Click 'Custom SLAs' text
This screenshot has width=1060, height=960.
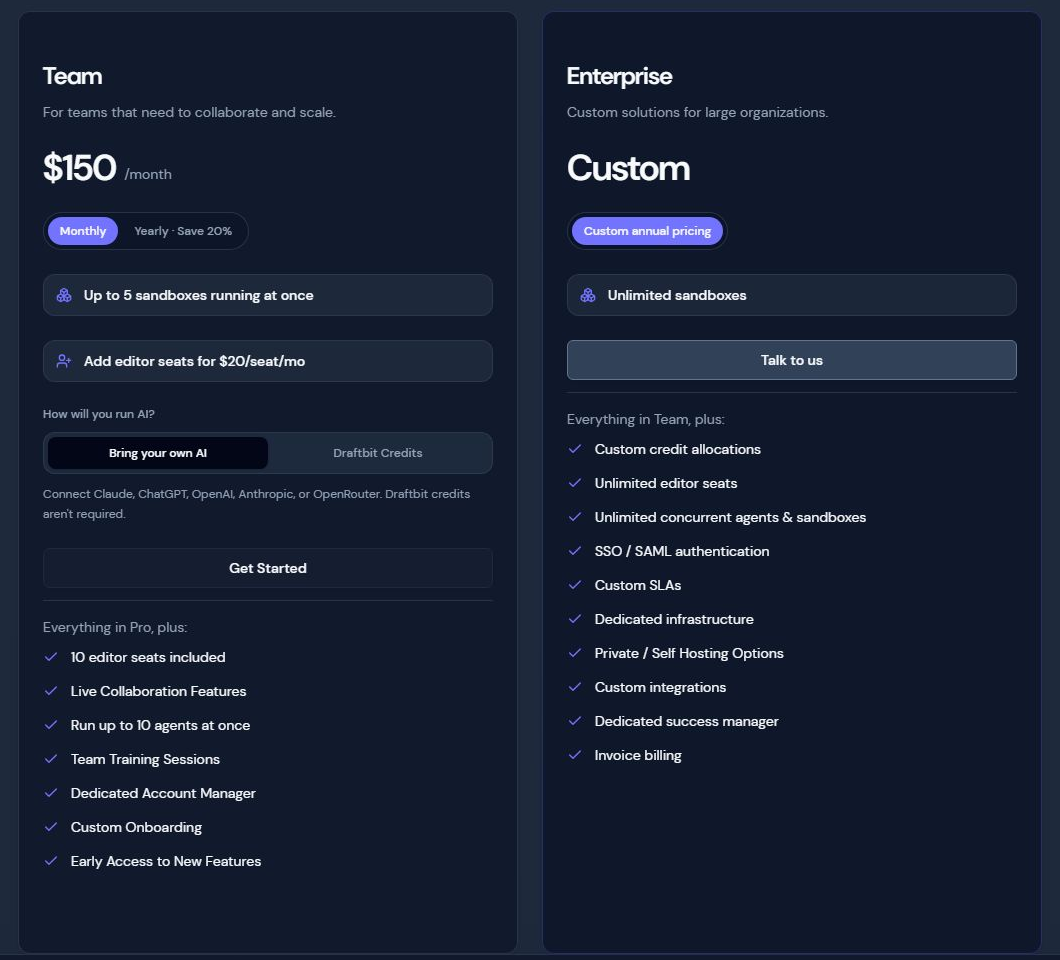pos(637,585)
